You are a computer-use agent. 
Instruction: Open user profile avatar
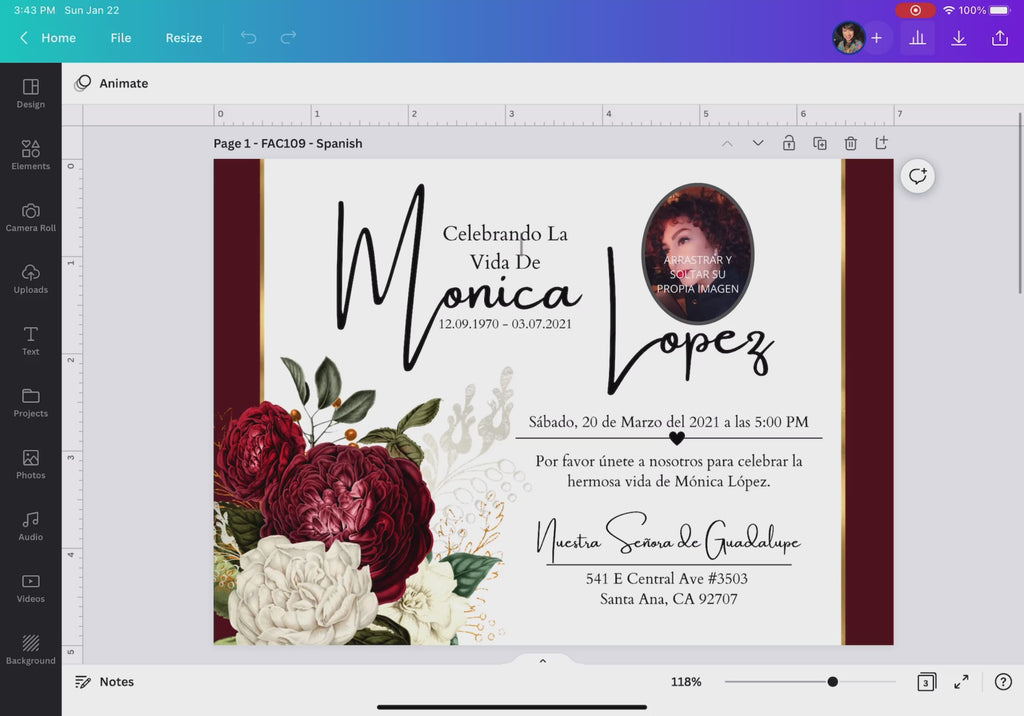(x=848, y=38)
